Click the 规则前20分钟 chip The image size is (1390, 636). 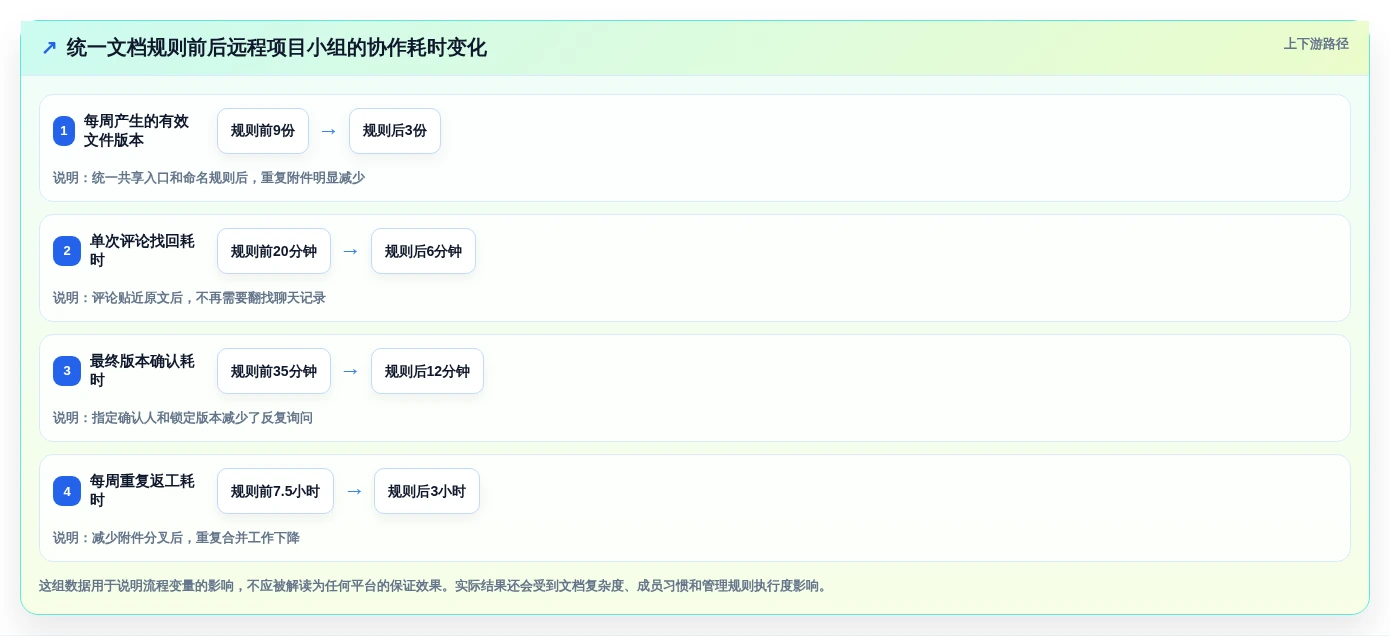[x=274, y=251]
